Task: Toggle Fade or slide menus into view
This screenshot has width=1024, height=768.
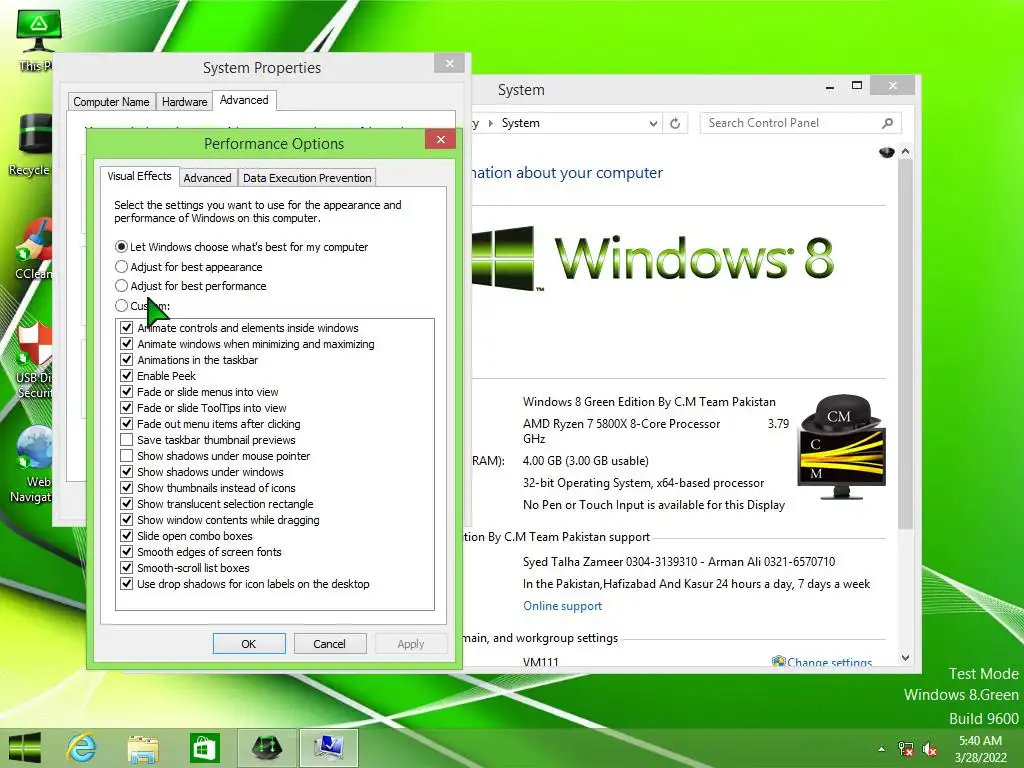Action: pyautogui.click(x=127, y=392)
